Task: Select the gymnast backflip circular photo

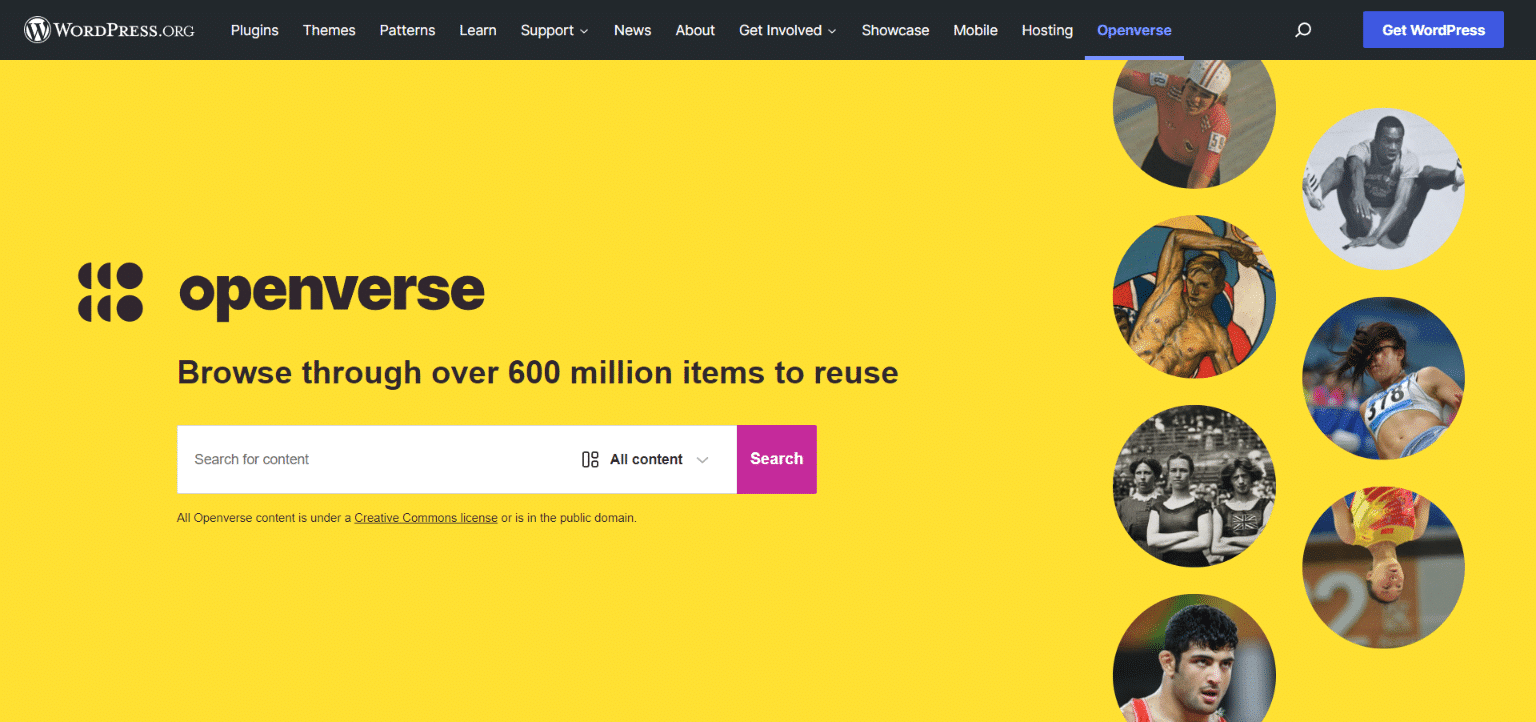Action: pyautogui.click(x=1383, y=567)
